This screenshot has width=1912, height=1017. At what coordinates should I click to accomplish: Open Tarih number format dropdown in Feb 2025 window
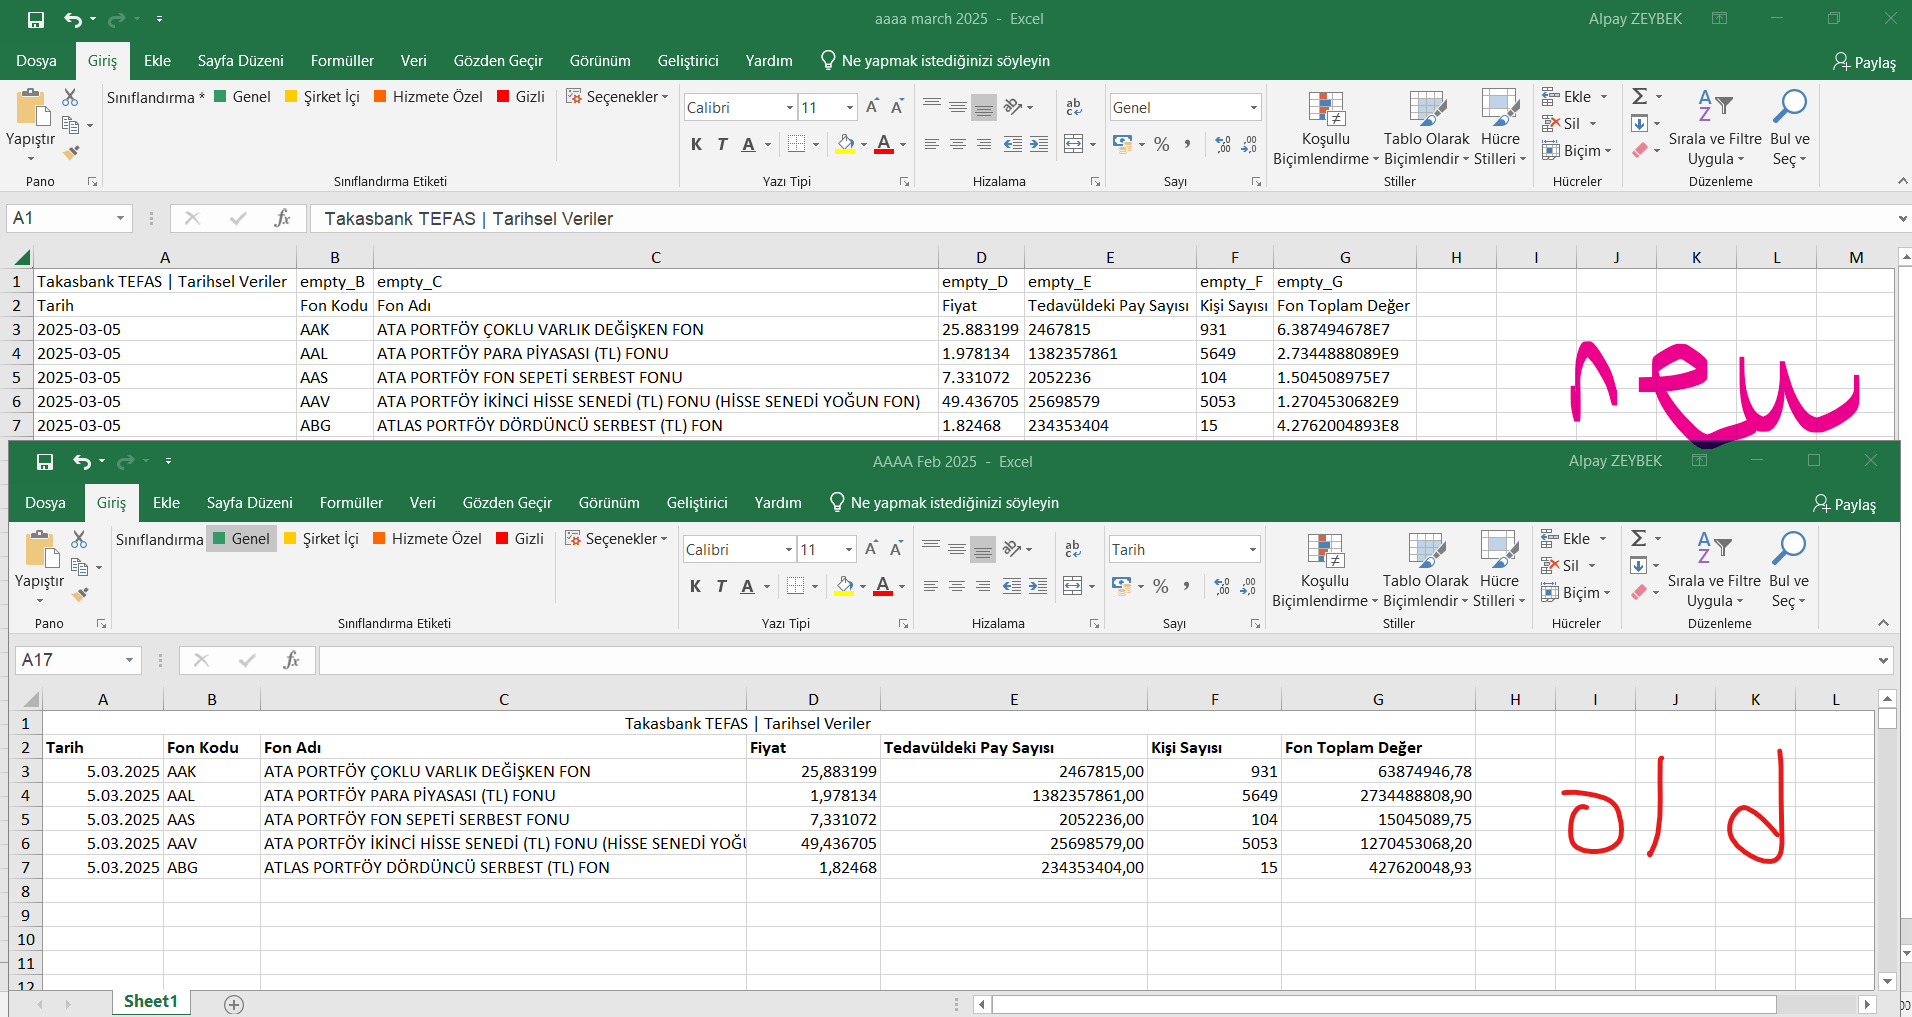click(1252, 549)
